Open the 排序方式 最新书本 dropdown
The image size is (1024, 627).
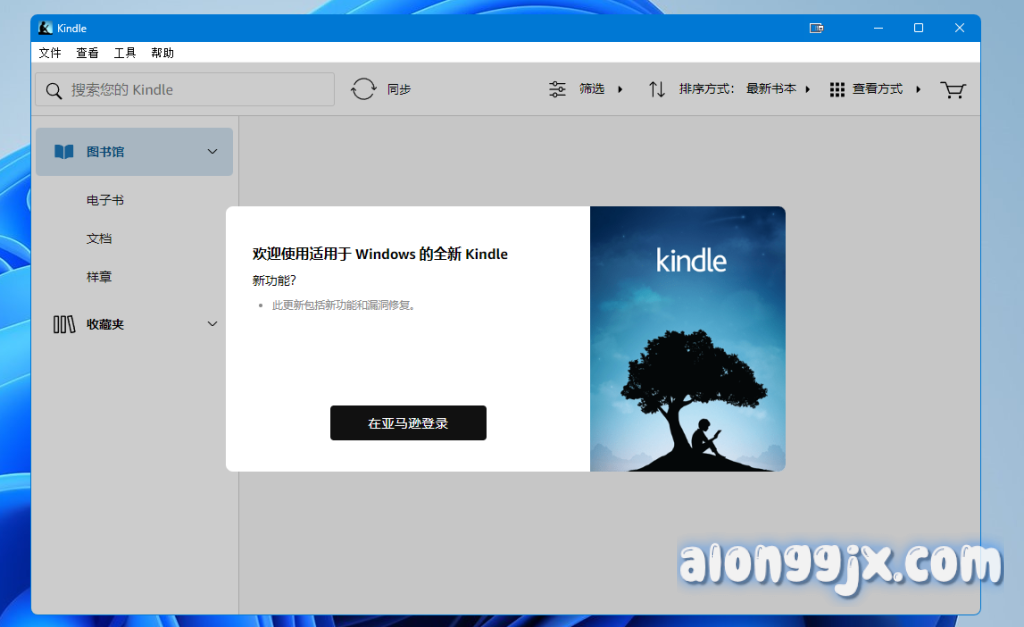point(776,89)
